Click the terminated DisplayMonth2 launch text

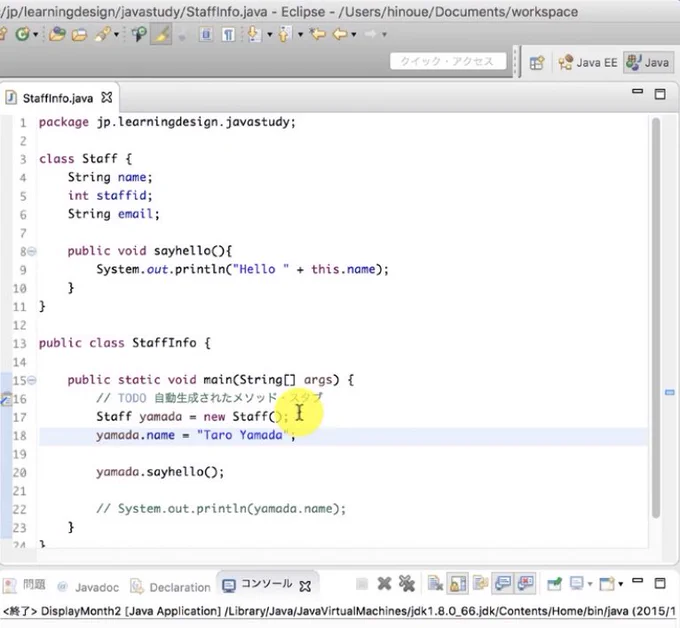click(x=339, y=612)
